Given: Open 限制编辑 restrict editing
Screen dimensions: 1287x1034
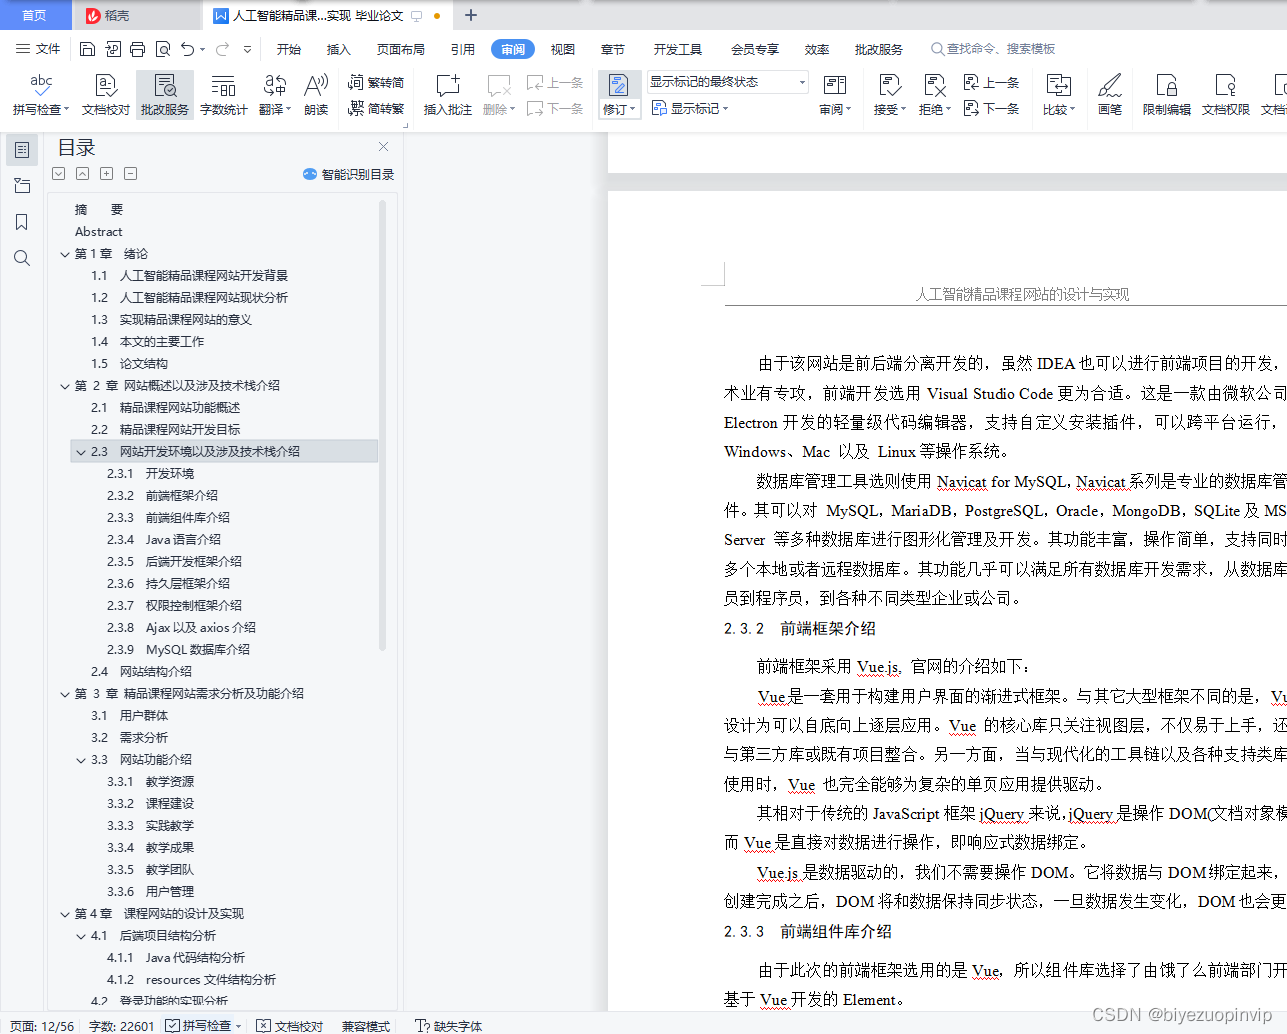Looking at the screenshot, I should coord(1167,94).
